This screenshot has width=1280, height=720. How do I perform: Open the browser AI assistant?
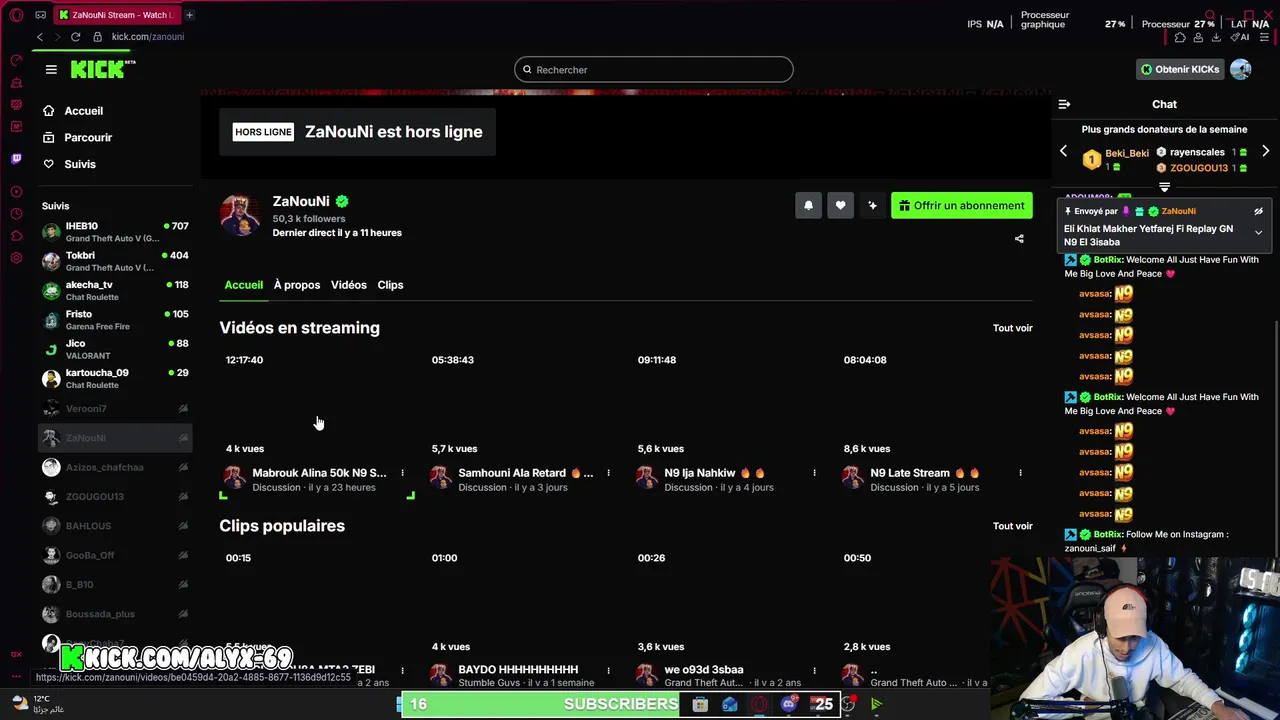point(1240,37)
